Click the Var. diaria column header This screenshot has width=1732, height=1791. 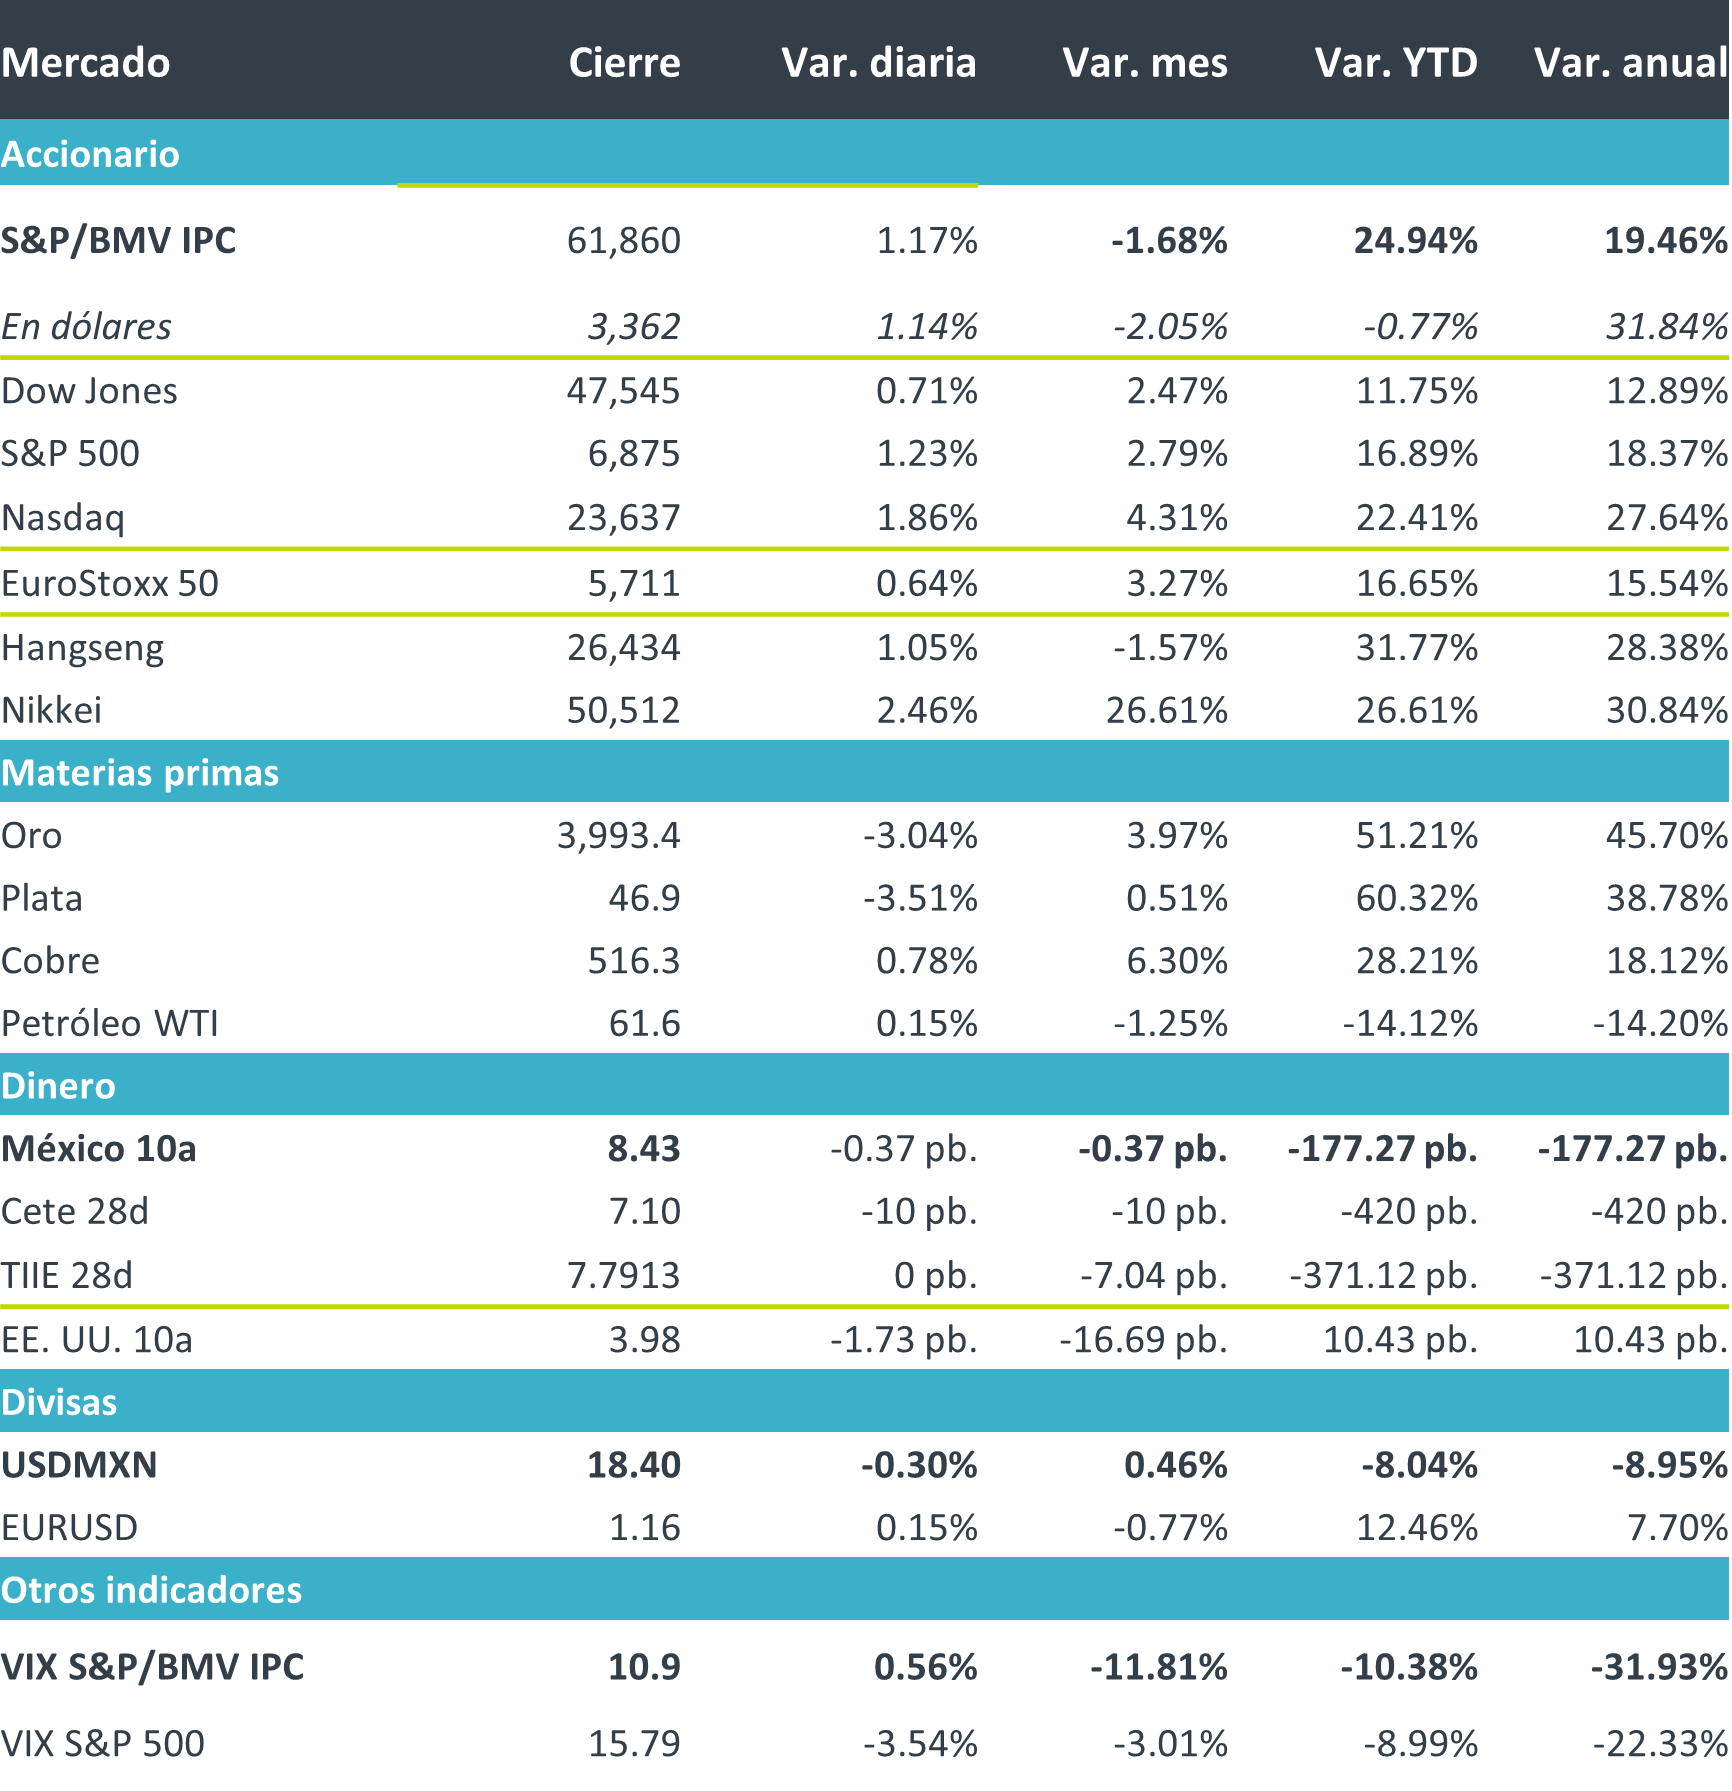878,63
